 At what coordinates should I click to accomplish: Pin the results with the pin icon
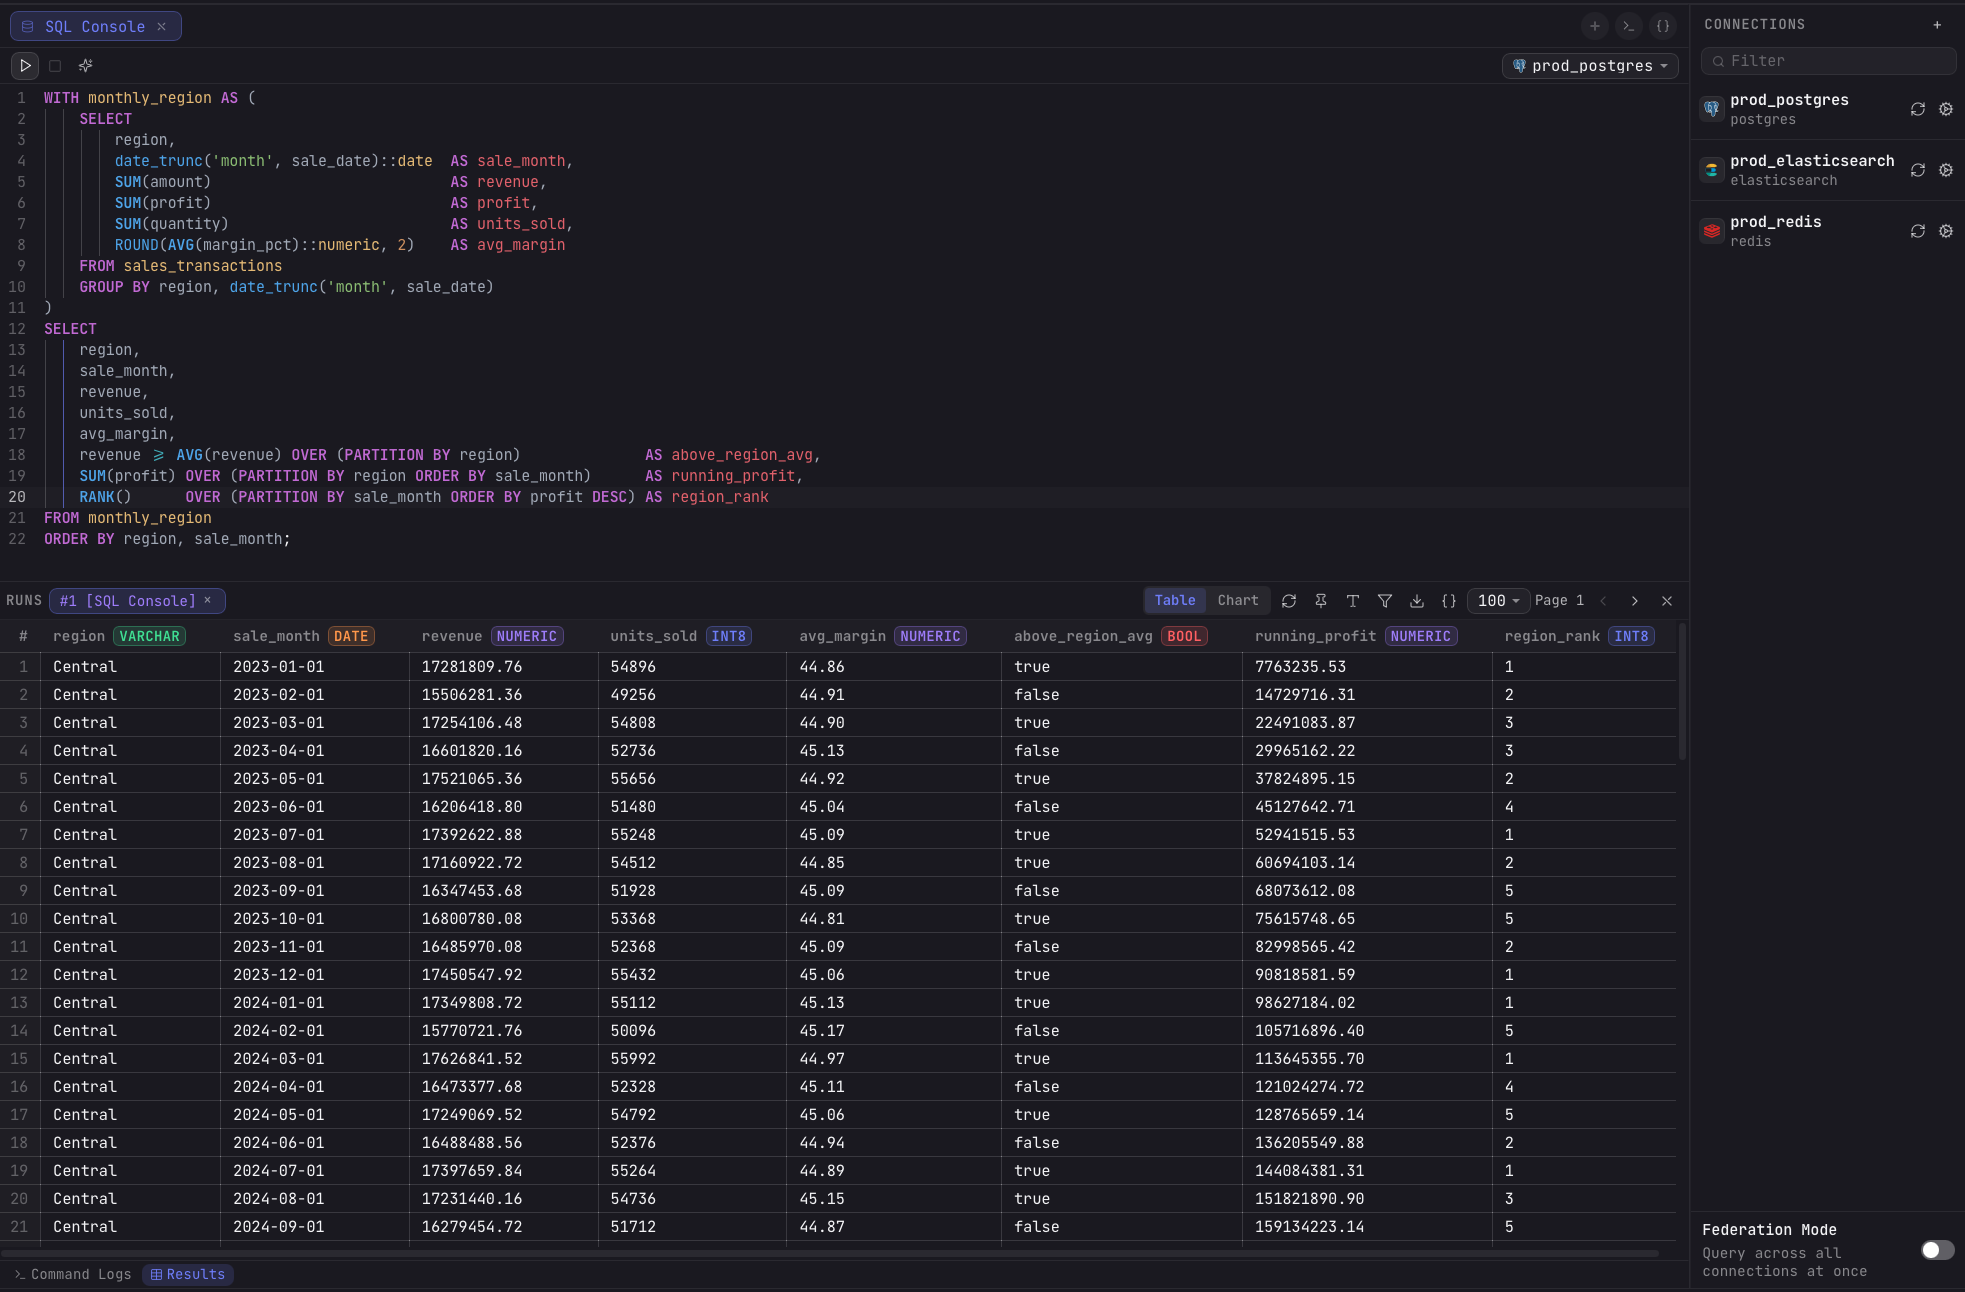[1321, 601]
